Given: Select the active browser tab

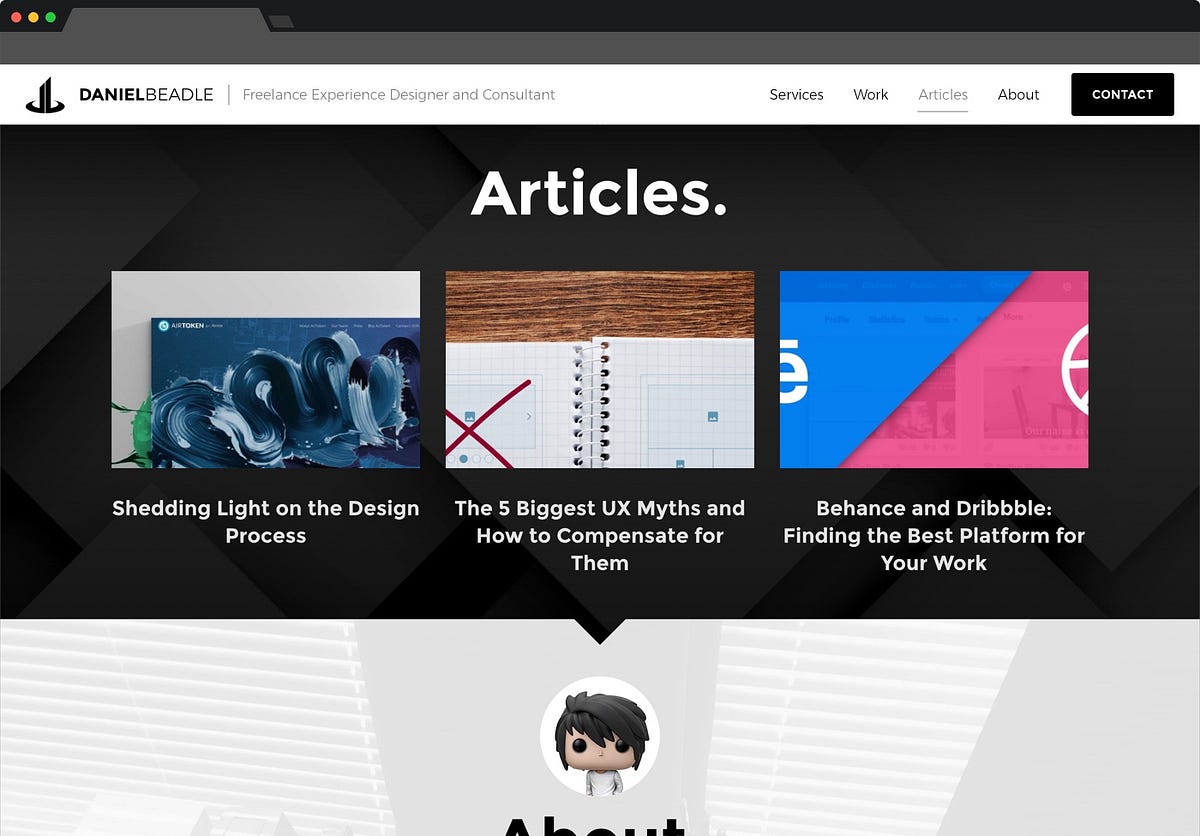Looking at the screenshot, I should pos(167,20).
